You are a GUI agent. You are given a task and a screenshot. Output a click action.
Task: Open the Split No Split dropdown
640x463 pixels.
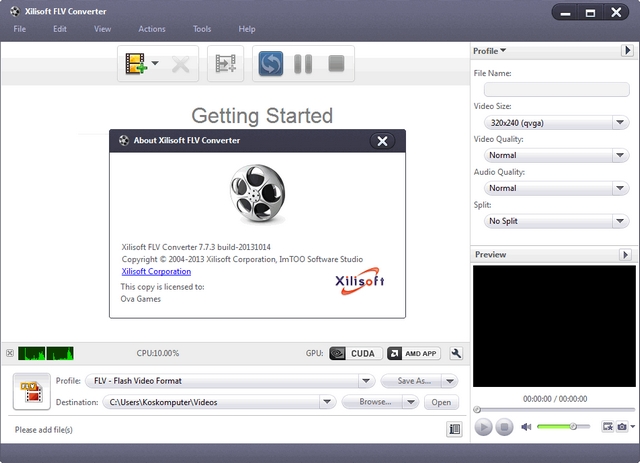tap(557, 221)
